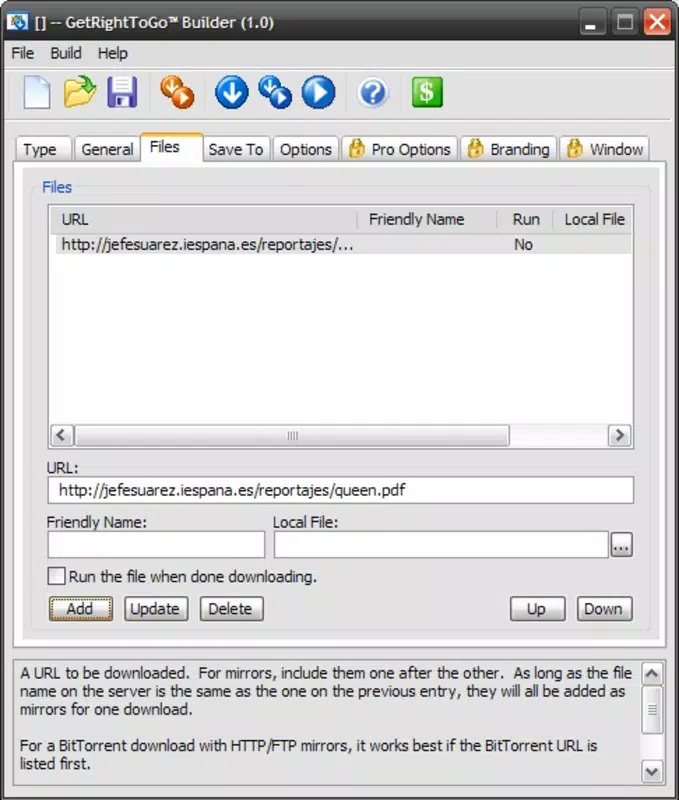Open the Help menu
Viewport: 679px width, 800px height.
click(x=113, y=53)
